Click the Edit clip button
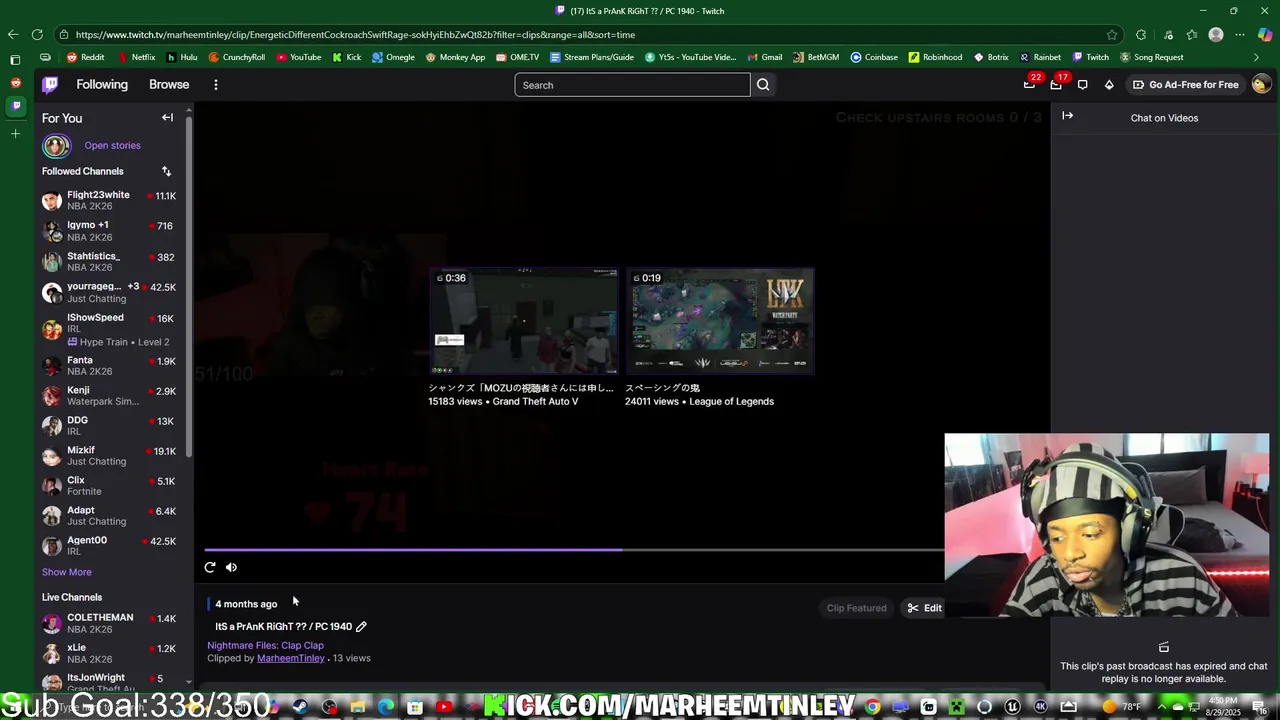 (924, 608)
